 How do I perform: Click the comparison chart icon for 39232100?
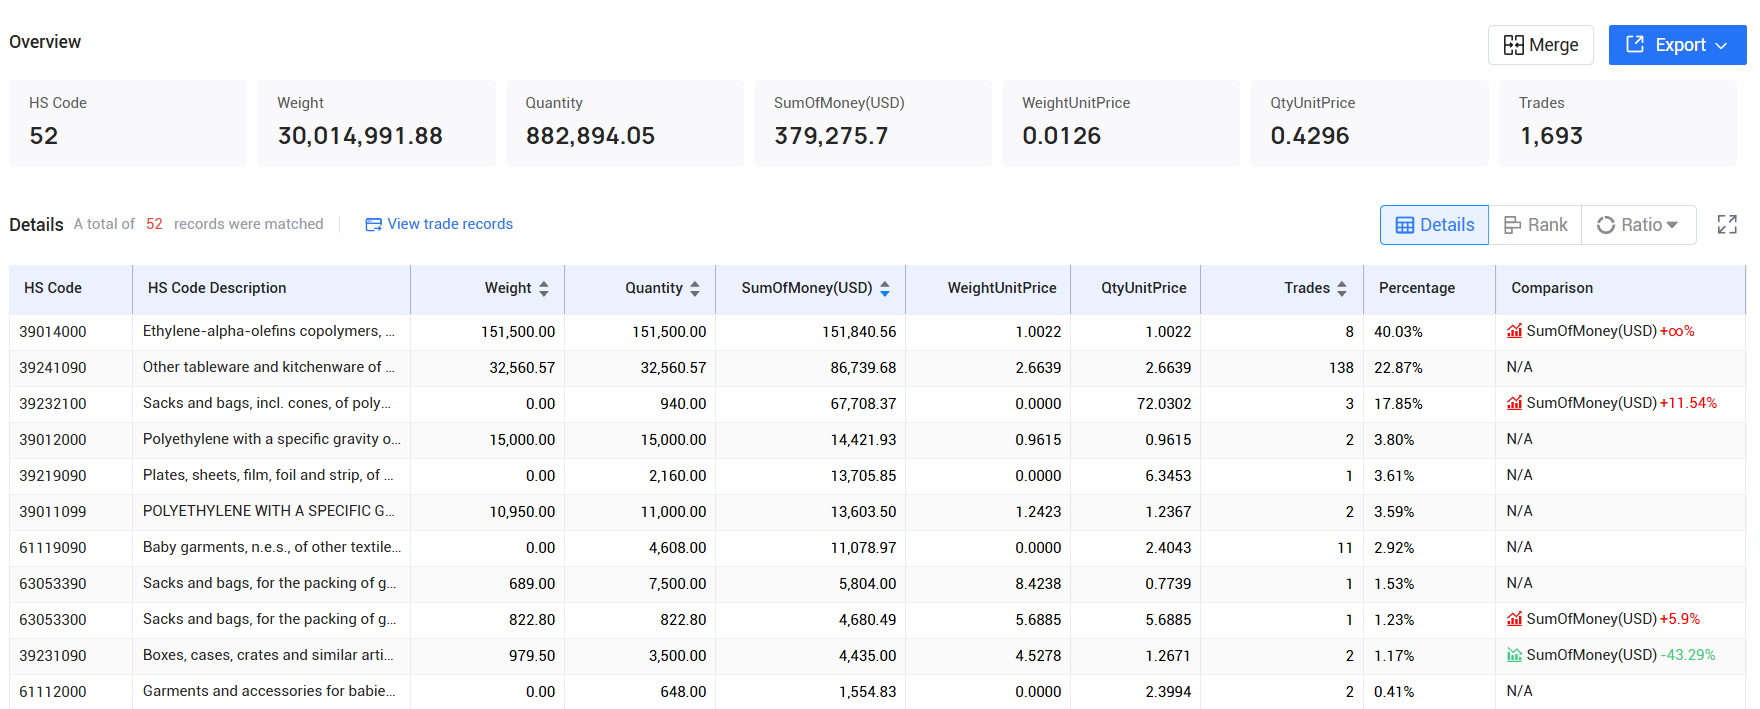[x=1514, y=403]
